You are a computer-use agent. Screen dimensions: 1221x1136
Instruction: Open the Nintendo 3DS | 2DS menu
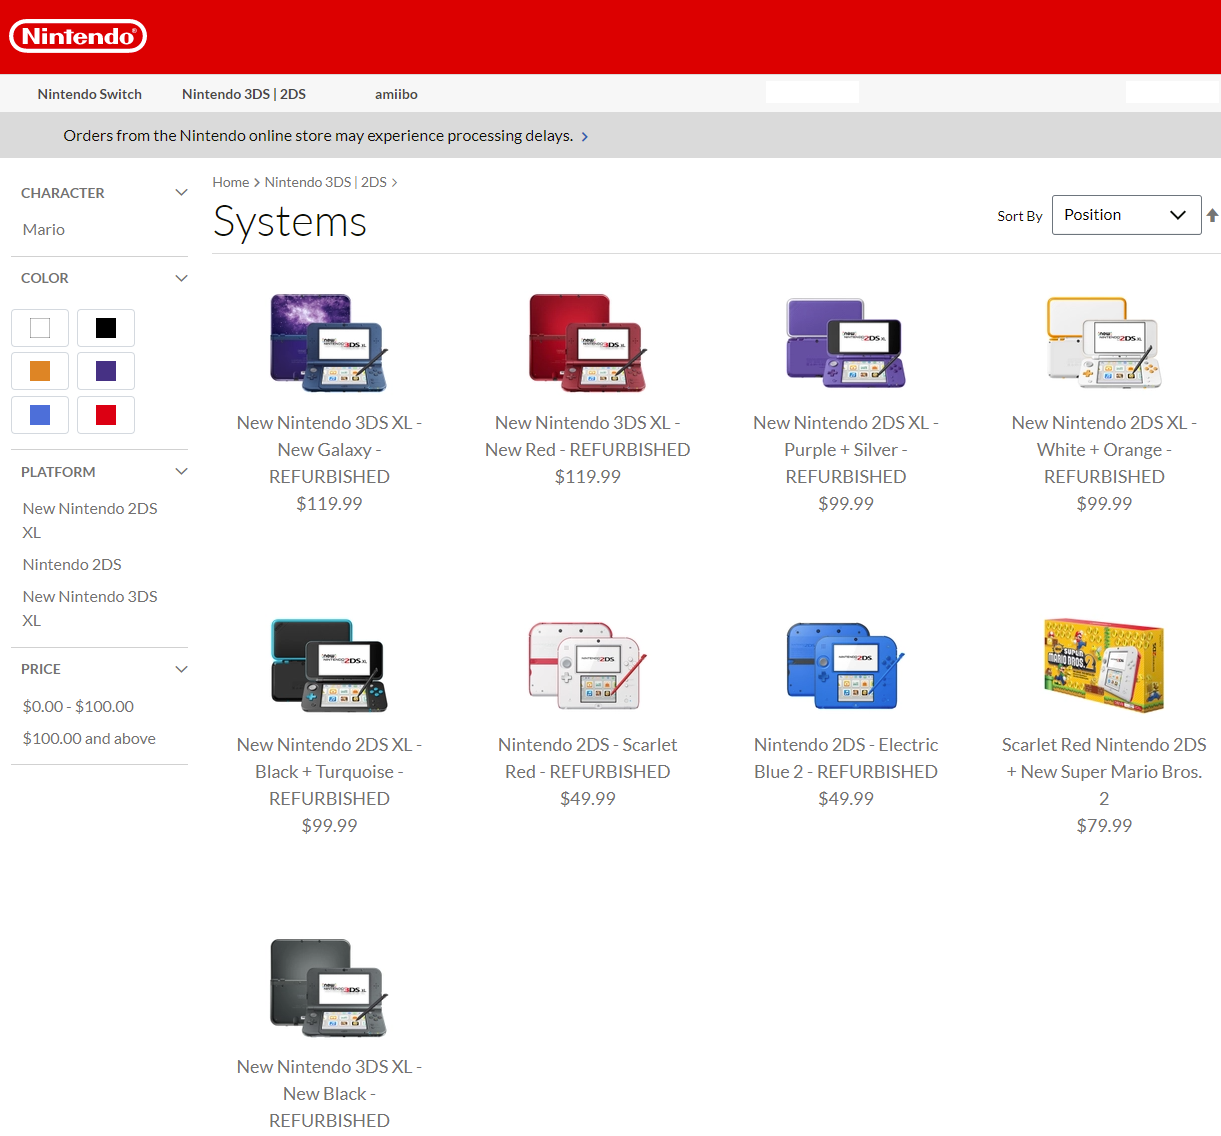244,94
